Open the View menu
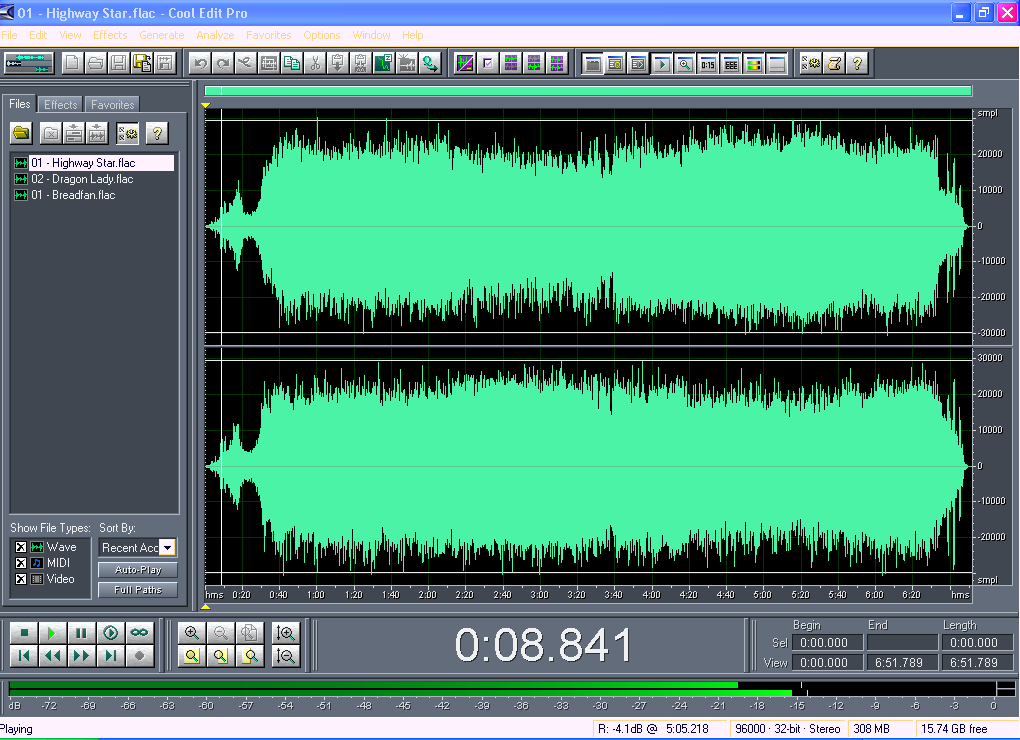The image size is (1020, 740). pos(70,35)
